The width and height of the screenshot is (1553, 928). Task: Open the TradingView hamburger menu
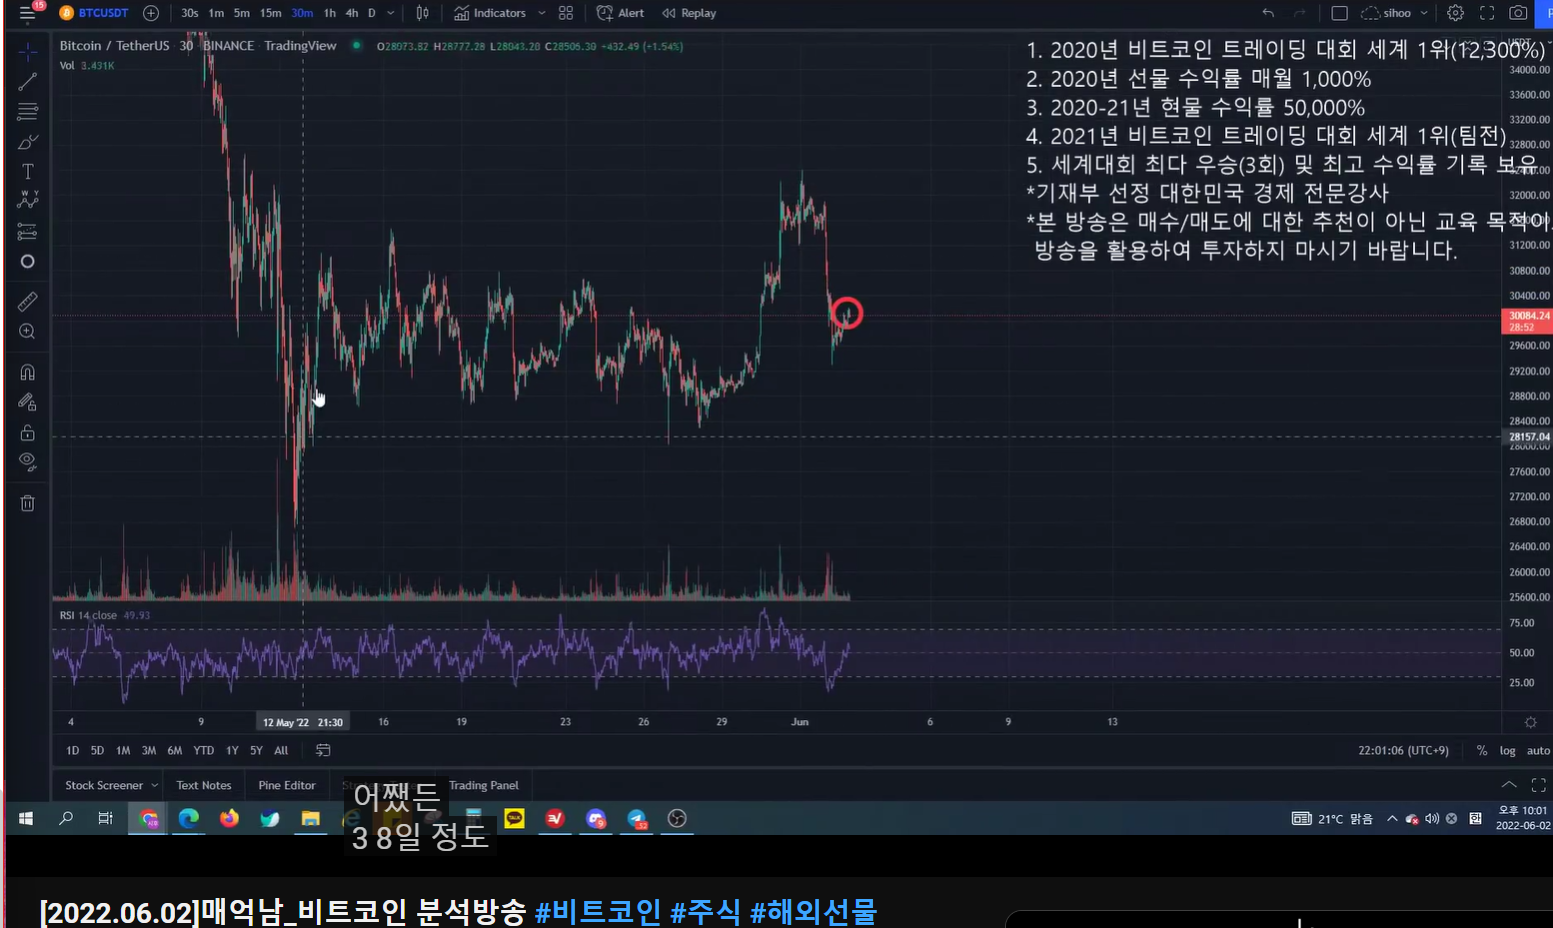coord(27,13)
